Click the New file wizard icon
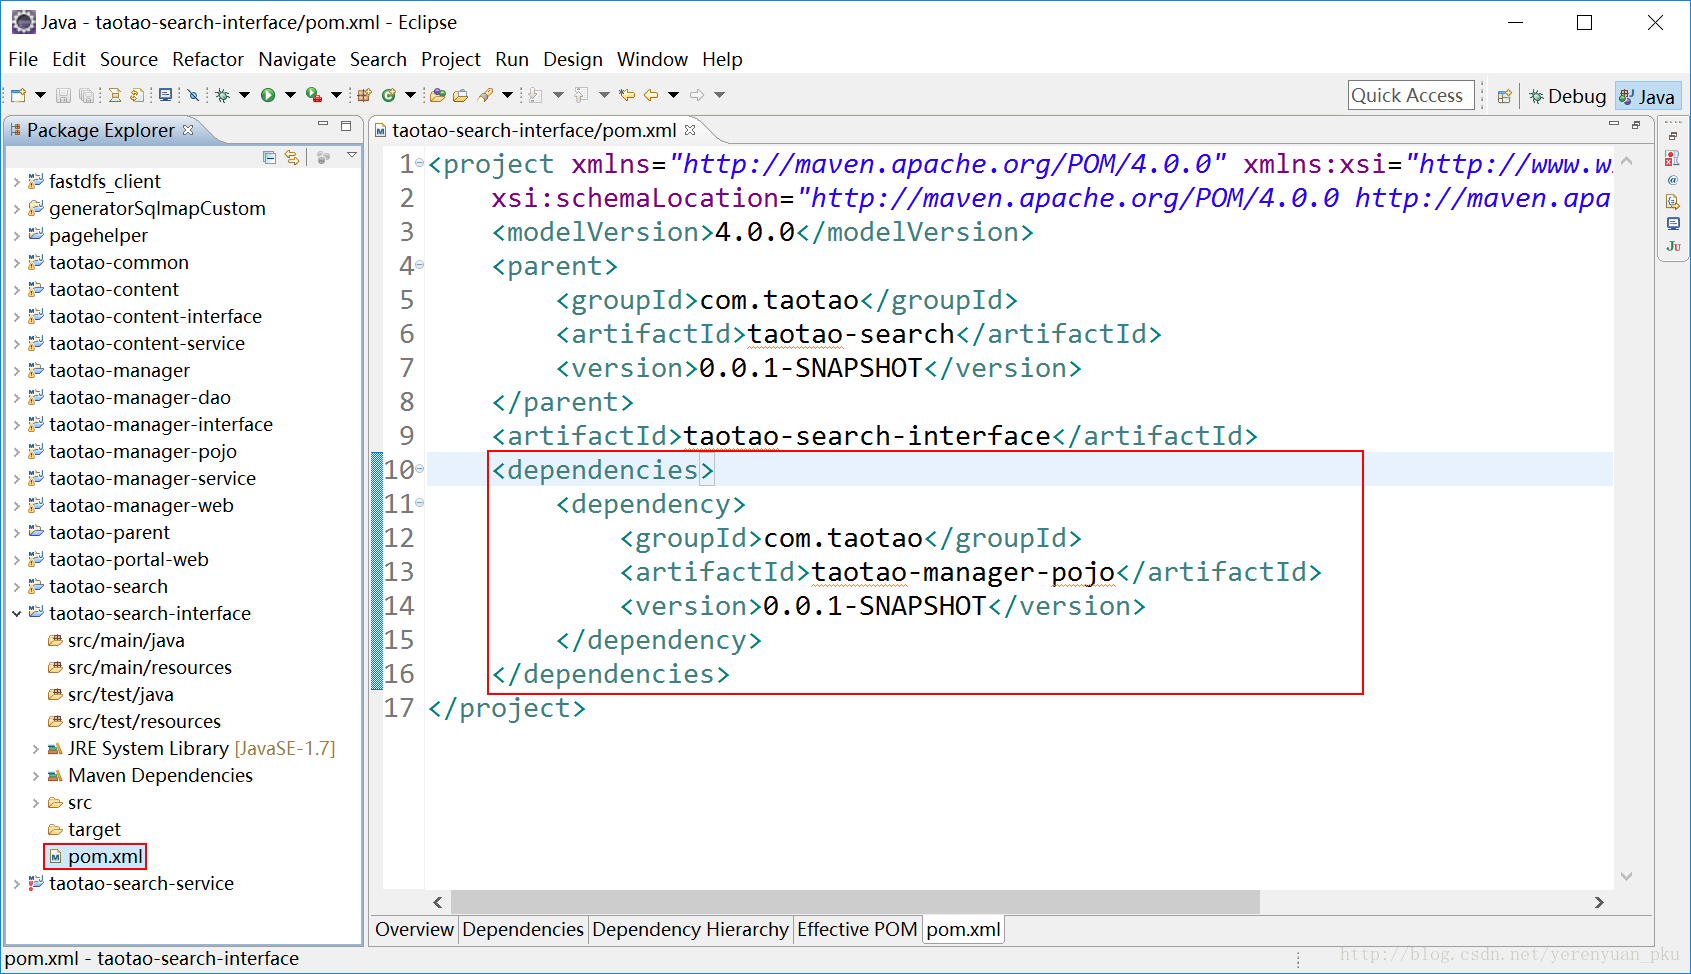The height and width of the screenshot is (974, 1691). [x=18, y=95]
